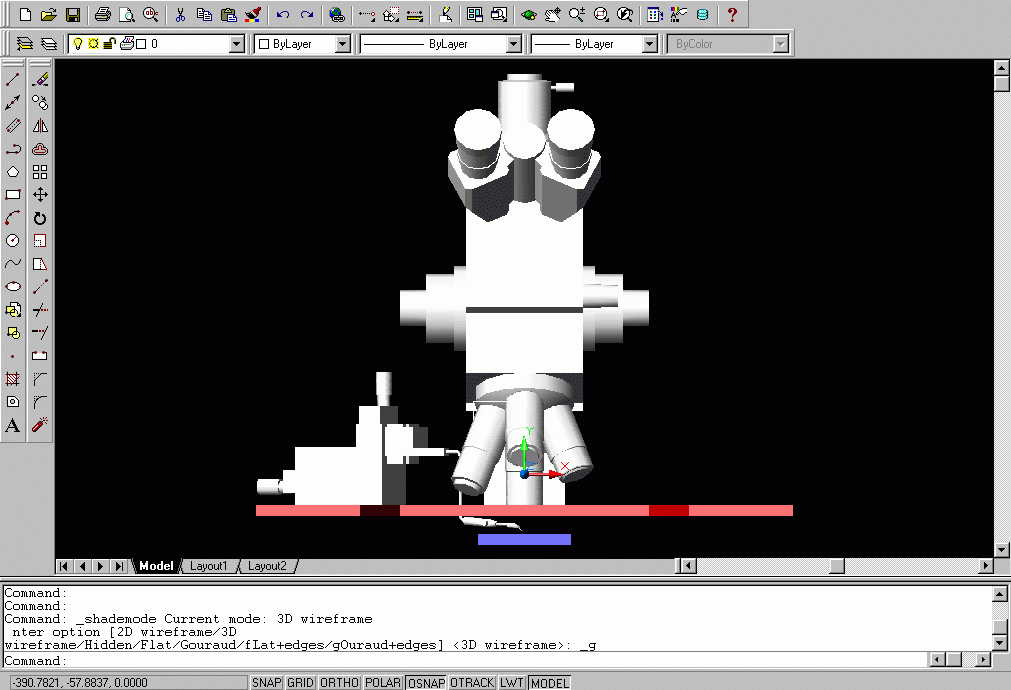1011x690 pixels.
Task: Open the Help question mark
Action: click(732, 15)
